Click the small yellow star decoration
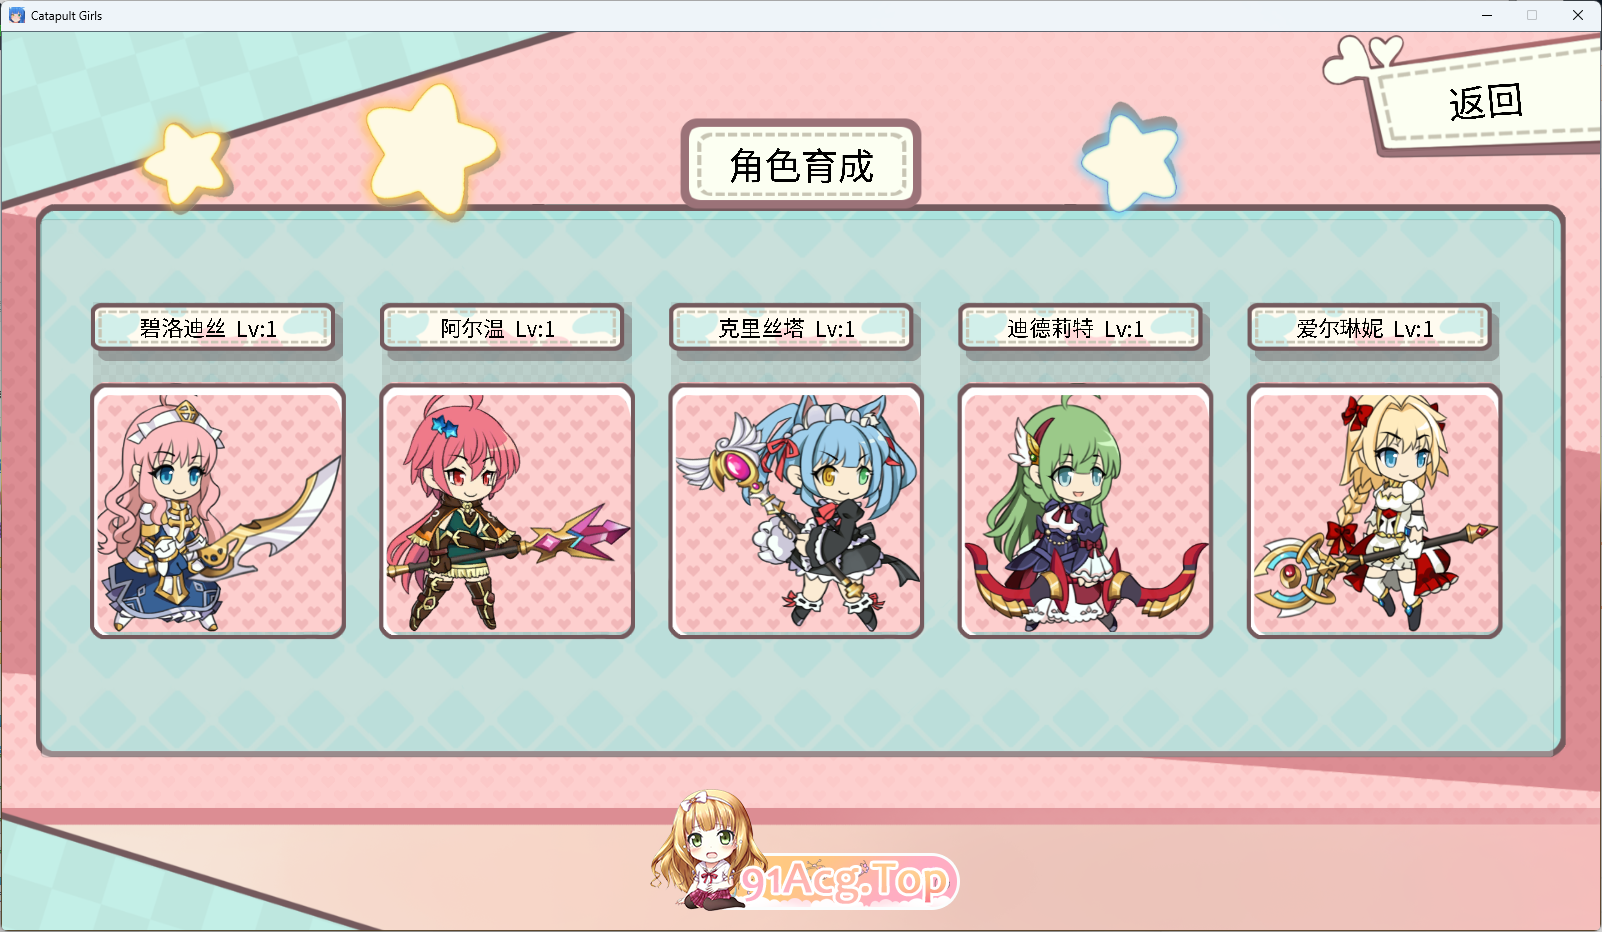Image resolution: width=1602 pixels, height=932 pixels. click(186, 165)
